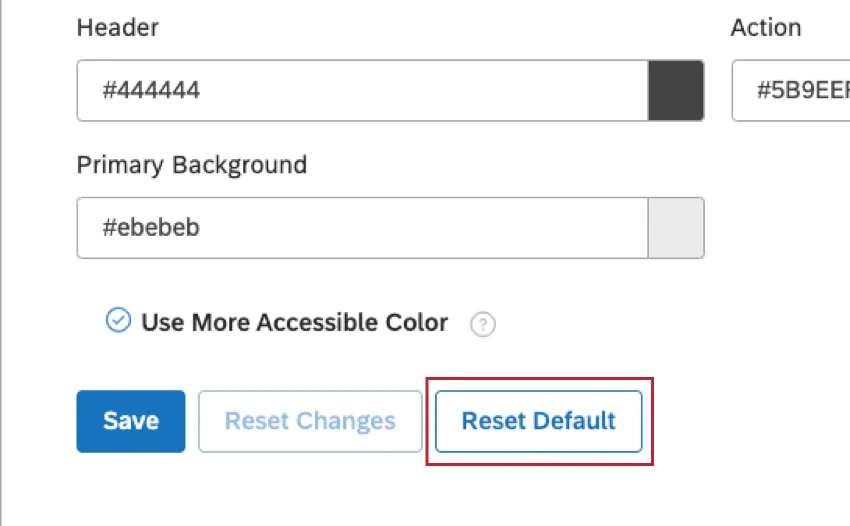Toggle the Use More Accessible Color checkbox
Image resolution: width=850 pixels, height=526 pixels.
118,321
